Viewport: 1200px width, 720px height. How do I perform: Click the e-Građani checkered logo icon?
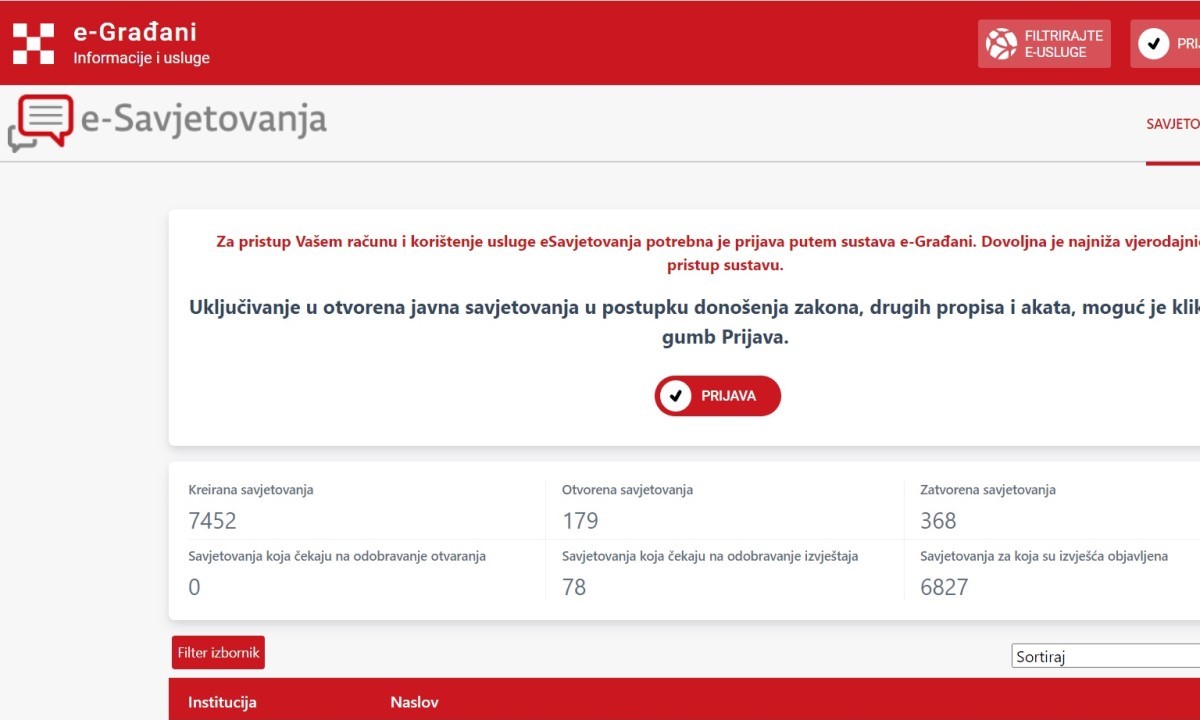click(x=33, y=43)
